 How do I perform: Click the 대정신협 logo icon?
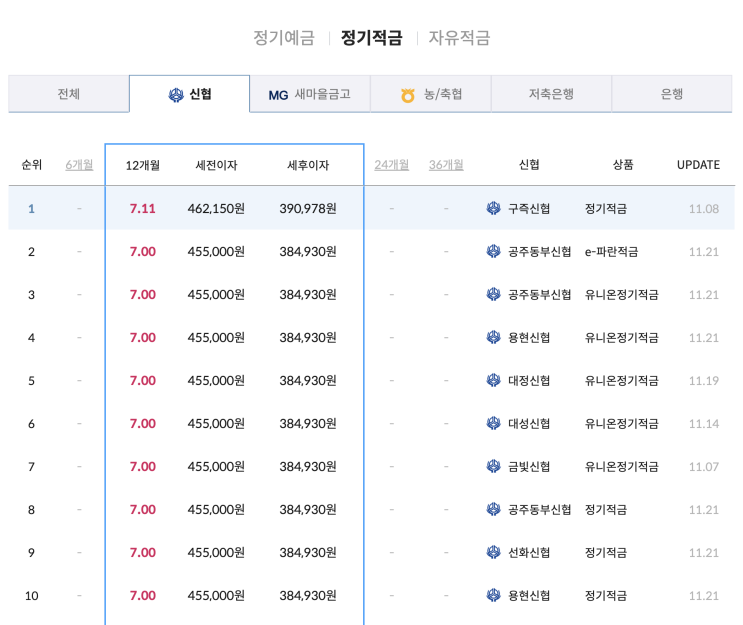click(x=493, y=380)
